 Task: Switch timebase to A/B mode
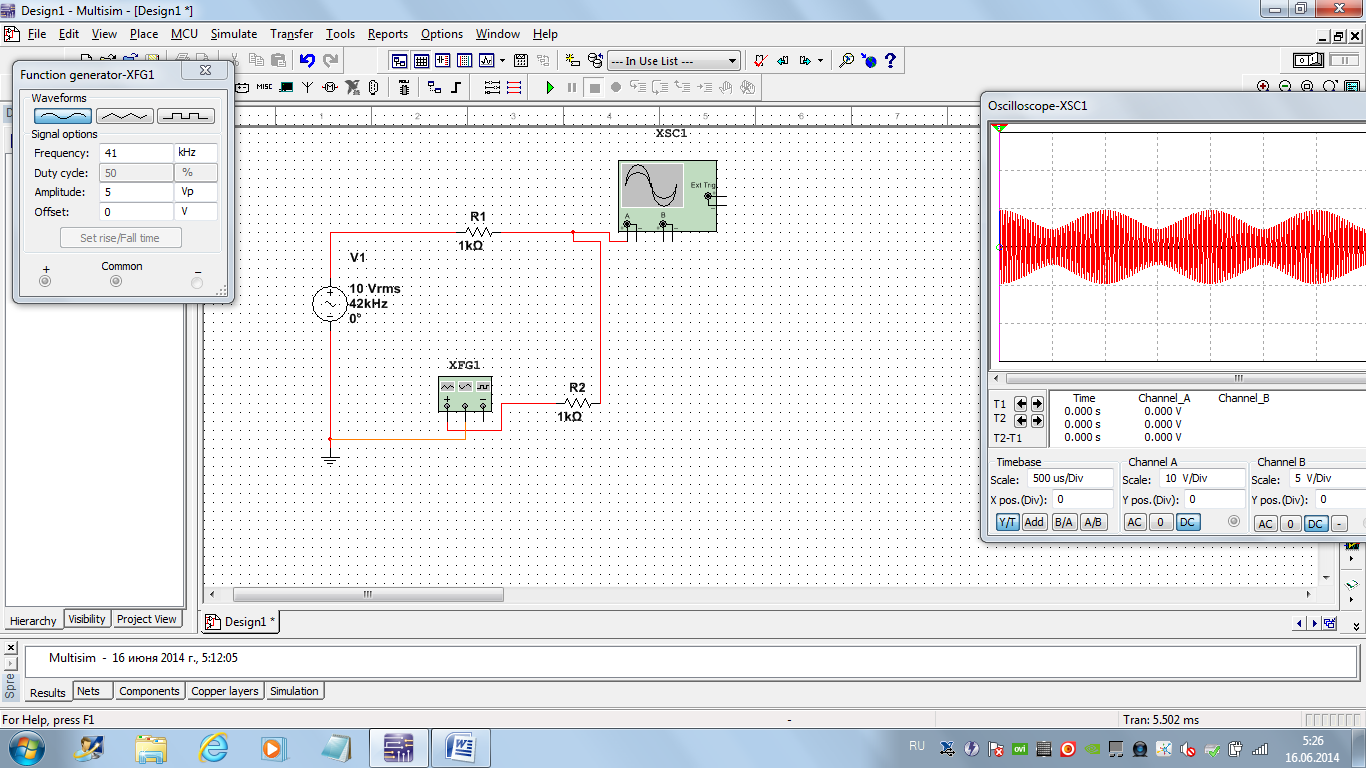[1093, 522]
